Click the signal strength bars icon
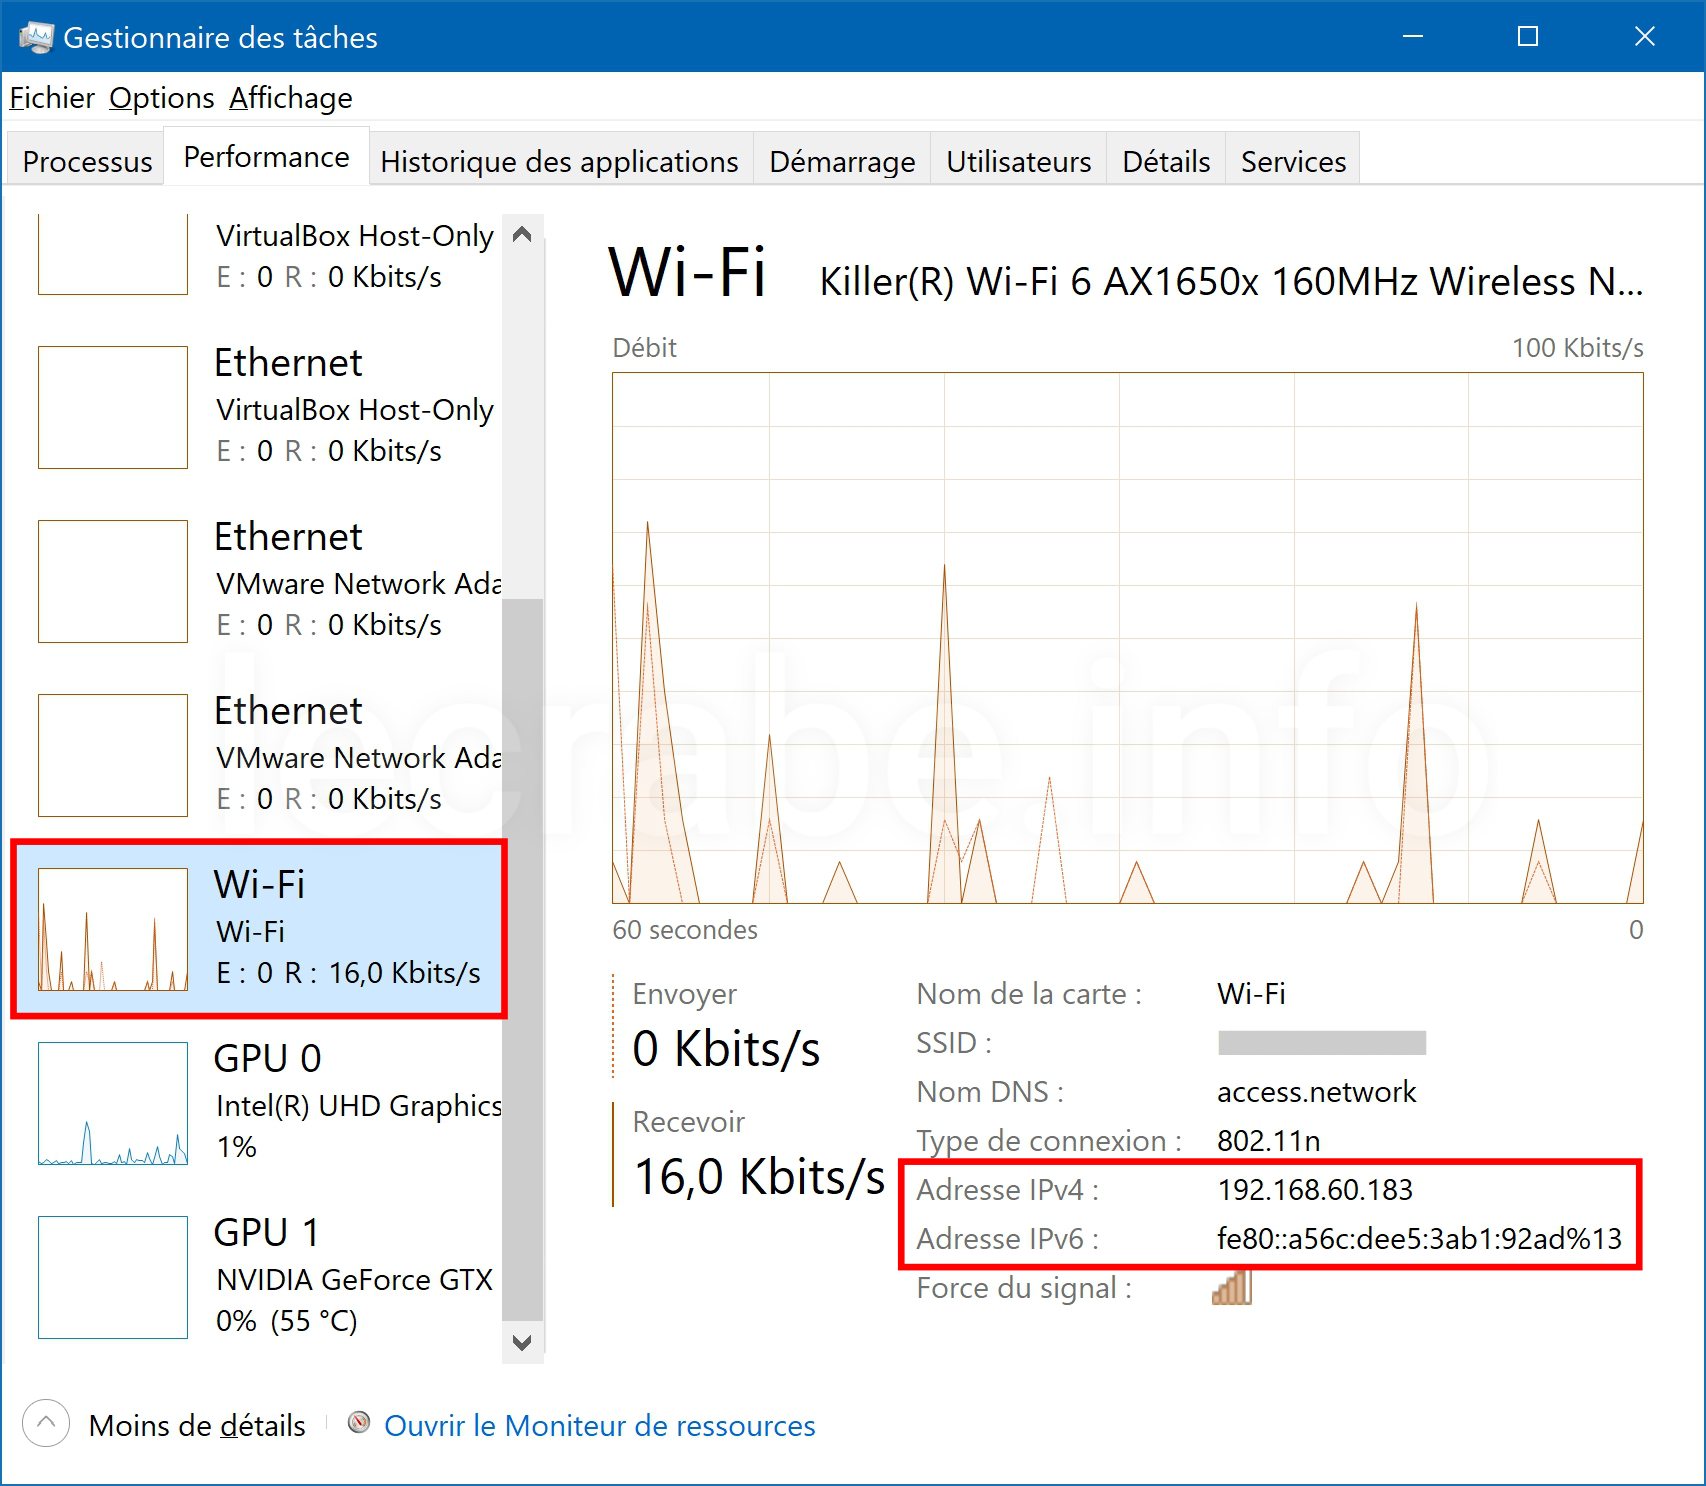The image size is (1706, 1486). click(1232, 1288)
